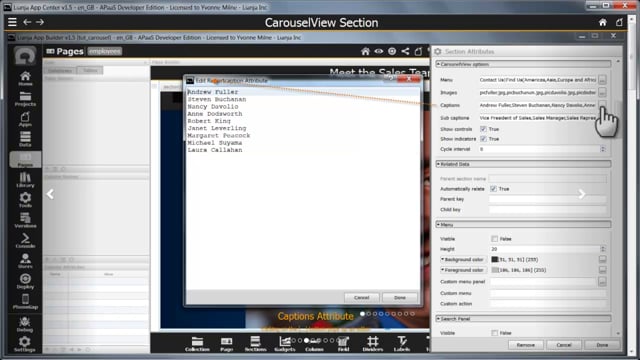Toggle the Menu section Visible checkbox
The image size is (640, 360).
495,239
